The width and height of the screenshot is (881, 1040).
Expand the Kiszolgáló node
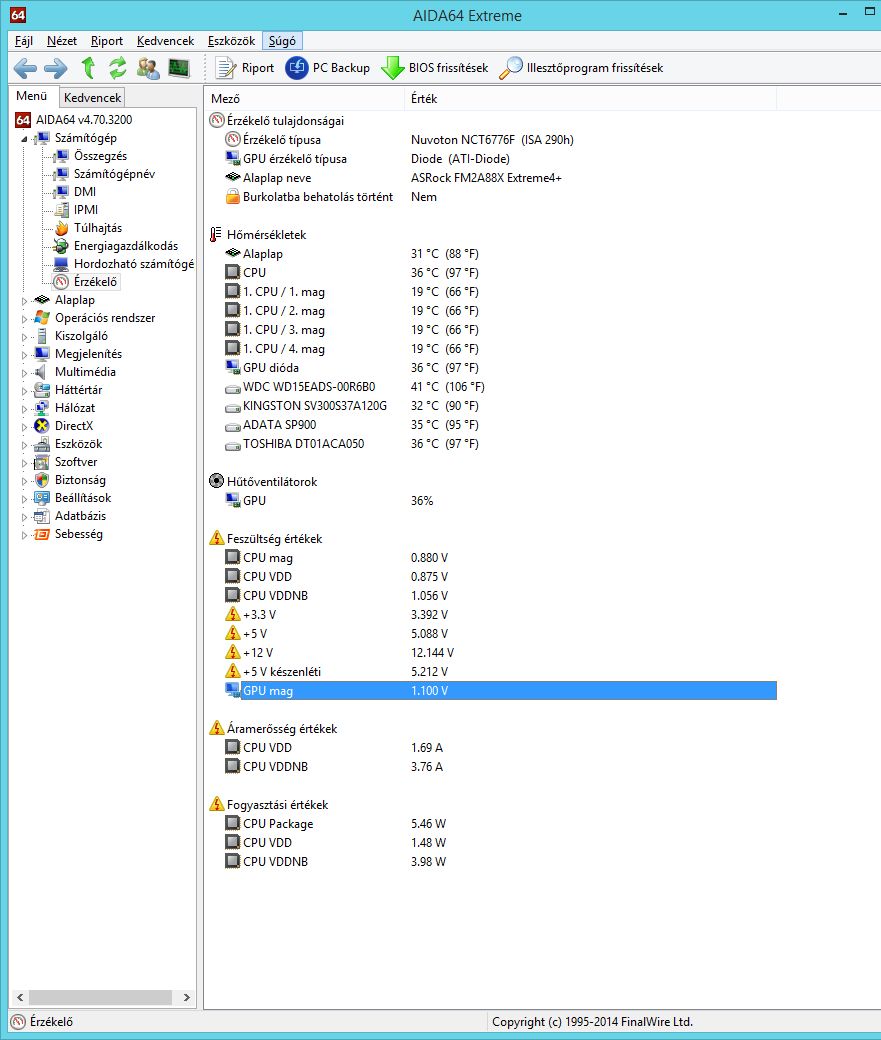(25, 336)
